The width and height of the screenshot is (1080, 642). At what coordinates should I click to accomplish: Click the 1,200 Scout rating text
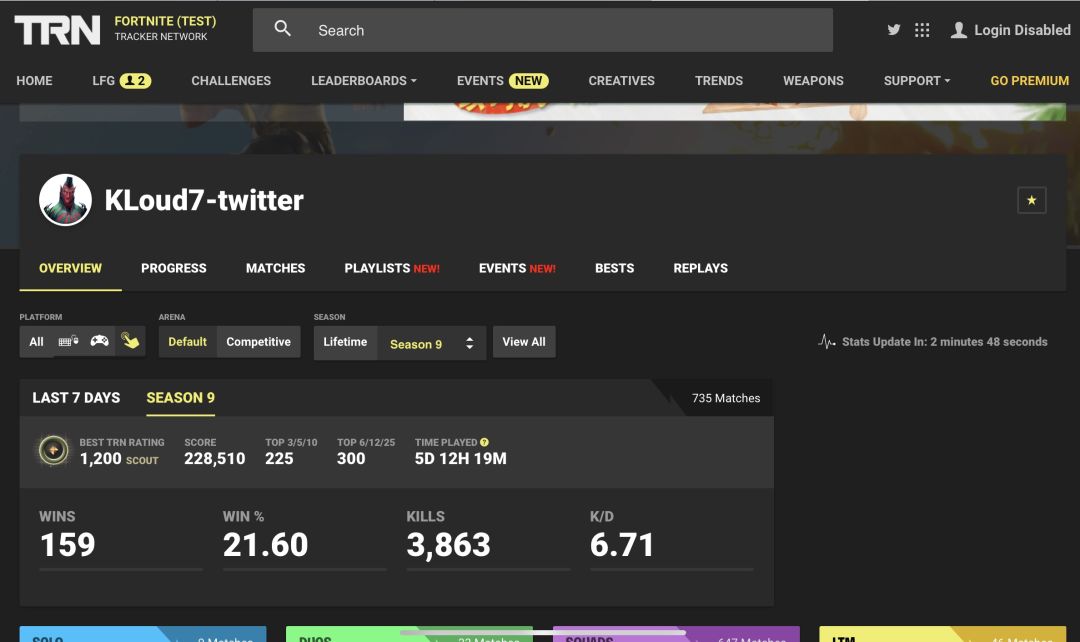pyautogui.click(x=119, y=459)
